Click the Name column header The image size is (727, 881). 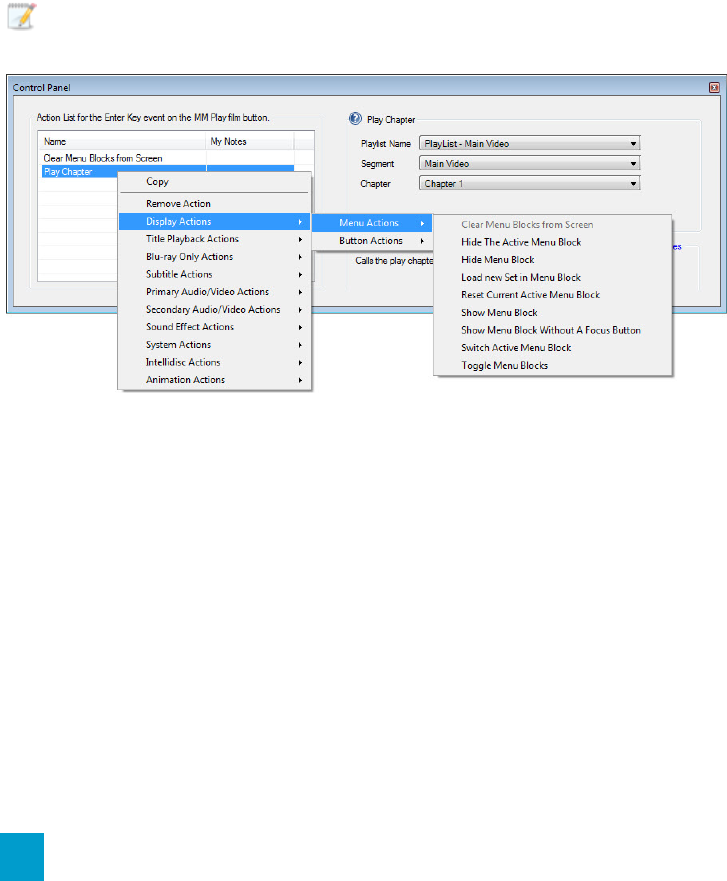pos(122,142)
